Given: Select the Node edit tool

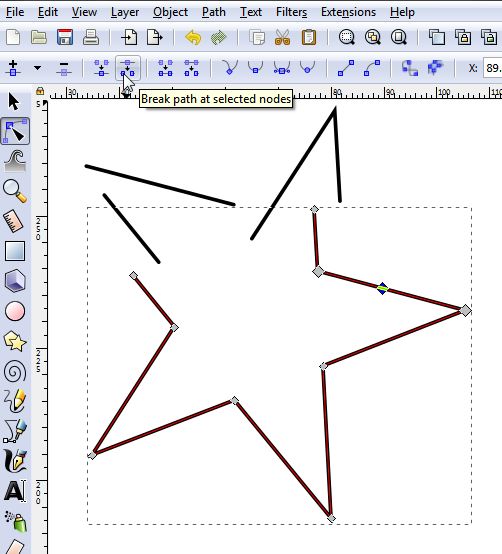Looking at the screenshot, I should point(15,131).
